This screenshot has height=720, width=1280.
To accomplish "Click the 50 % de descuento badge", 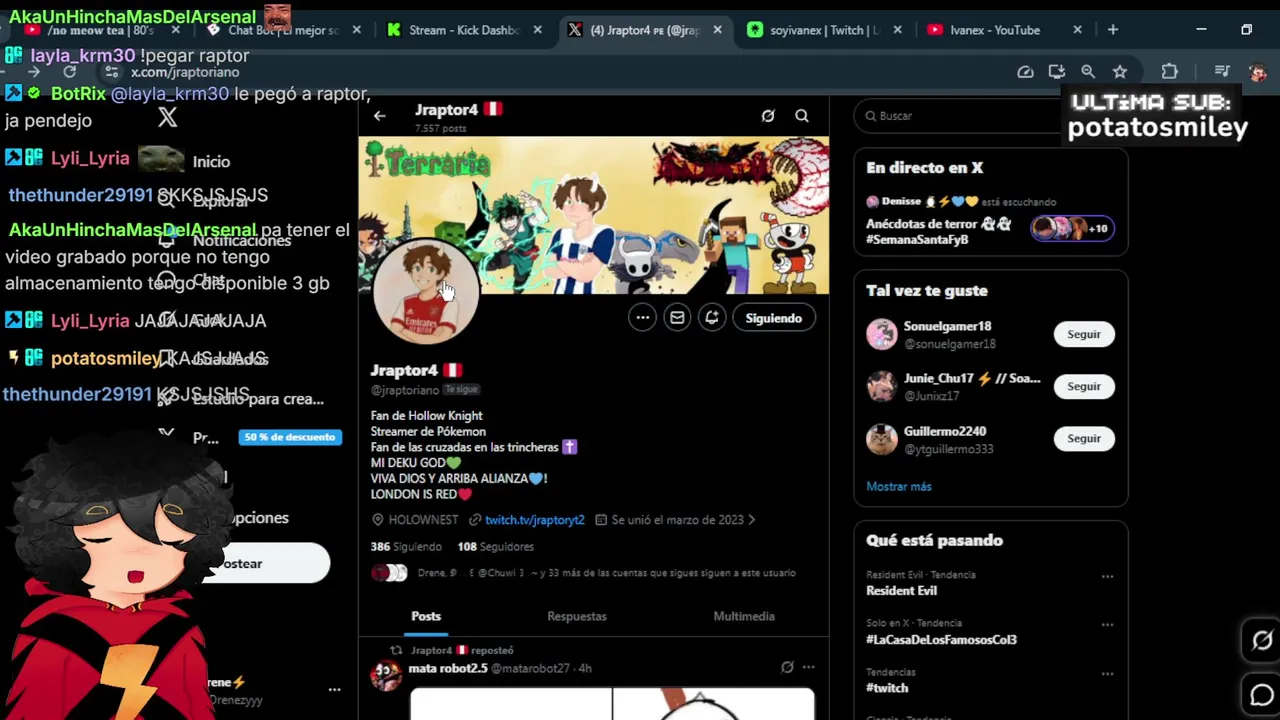I will [x=290, y=437].
